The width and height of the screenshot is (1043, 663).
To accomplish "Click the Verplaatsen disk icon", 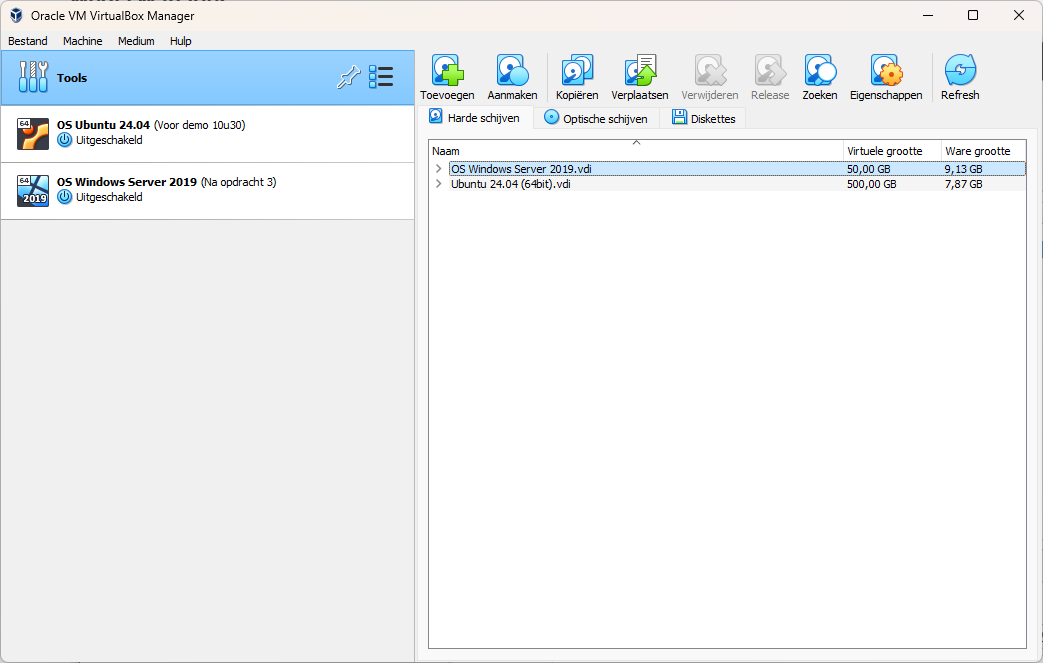I will pyautogui.click(x=640, y=71).
